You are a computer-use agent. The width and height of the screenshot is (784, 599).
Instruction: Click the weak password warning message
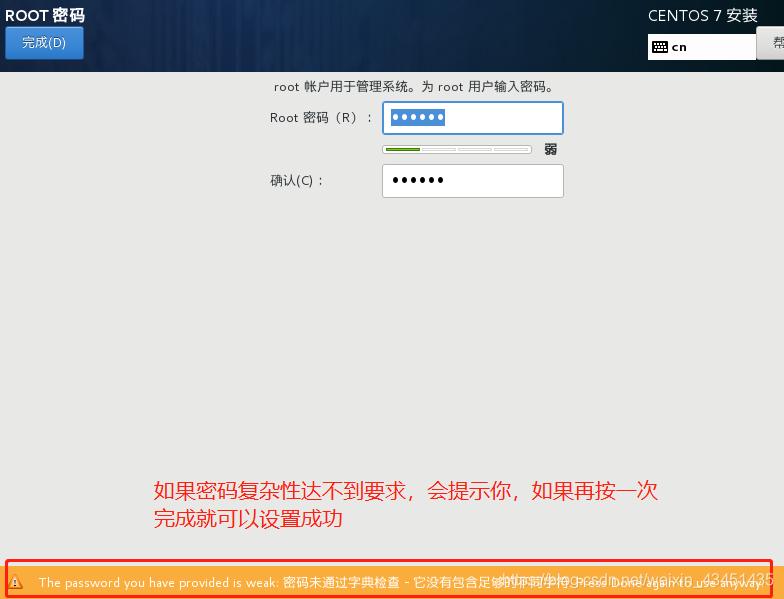click(402, 582)
